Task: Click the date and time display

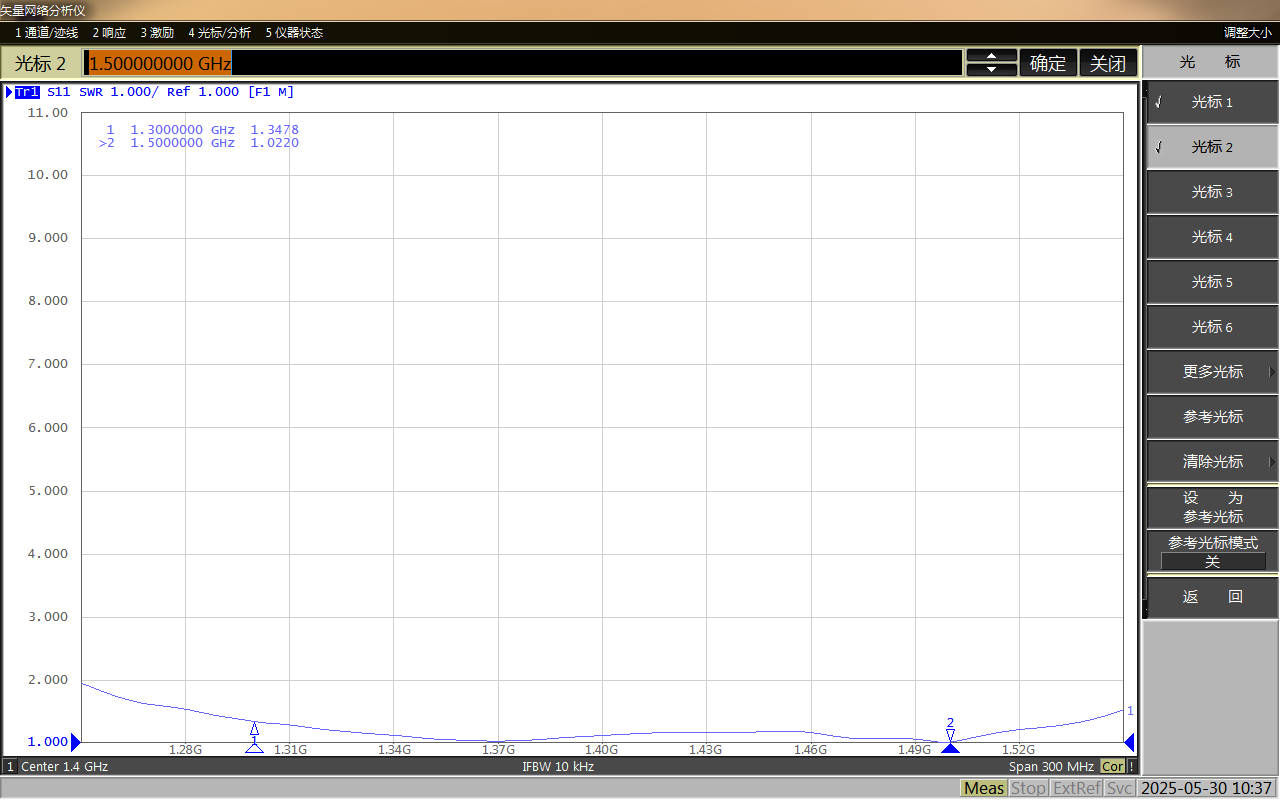Action: pyautogui.click(x=1207, y=788)
